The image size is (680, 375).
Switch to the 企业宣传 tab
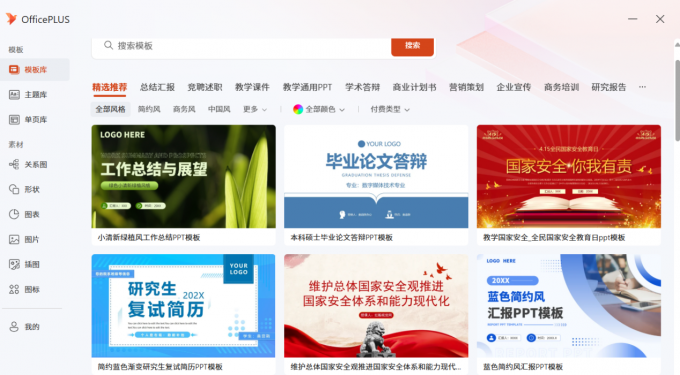tap(514, 87)
